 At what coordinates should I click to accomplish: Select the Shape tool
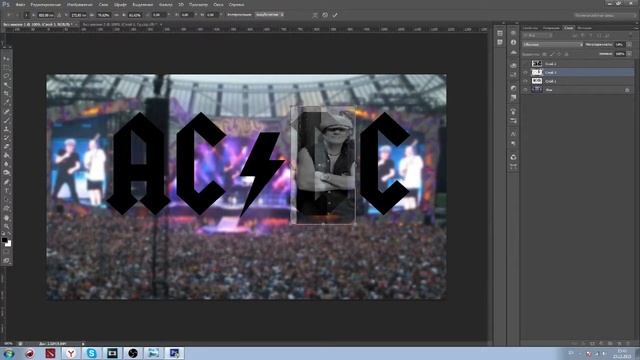click(6, 209)
